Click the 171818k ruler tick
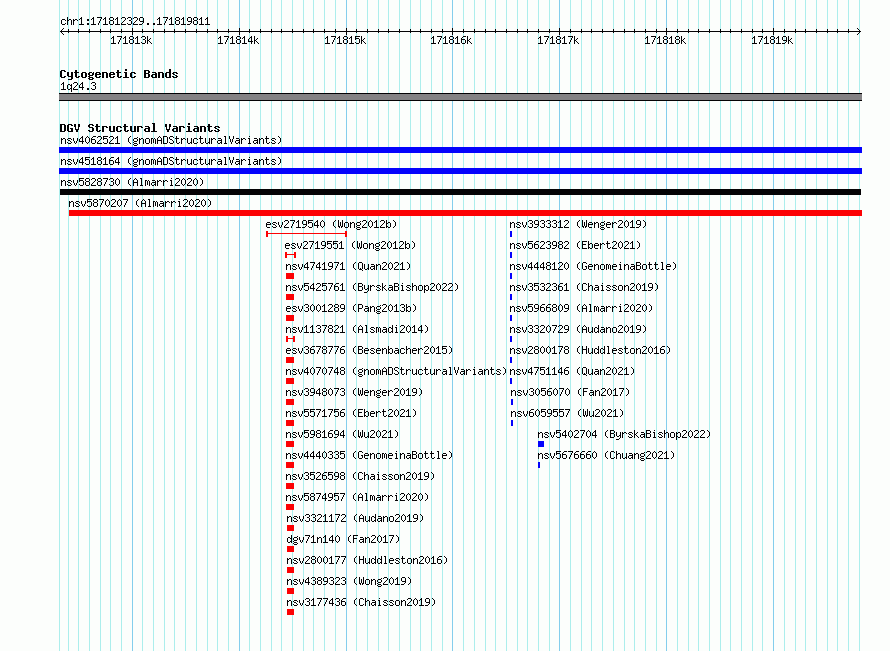 coord(665,40)
